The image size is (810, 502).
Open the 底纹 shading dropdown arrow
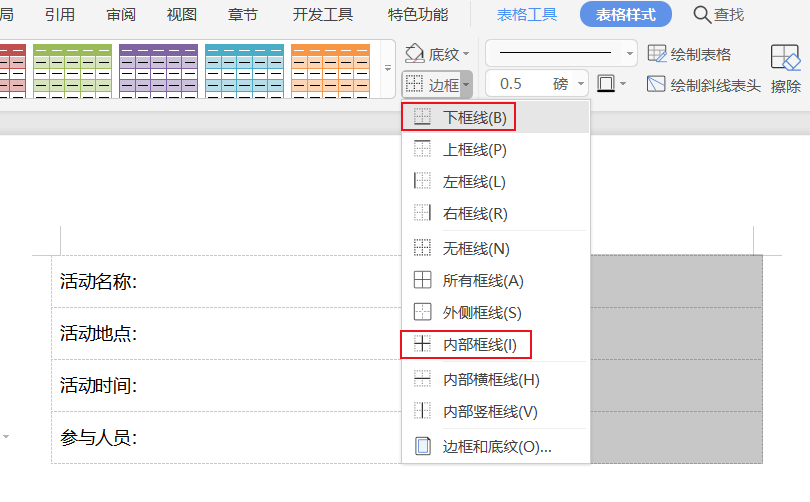[466, 54]
